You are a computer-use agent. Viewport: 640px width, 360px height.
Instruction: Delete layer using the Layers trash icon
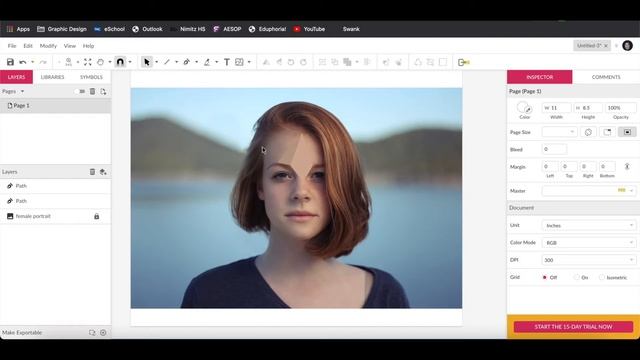coord(92,172)
